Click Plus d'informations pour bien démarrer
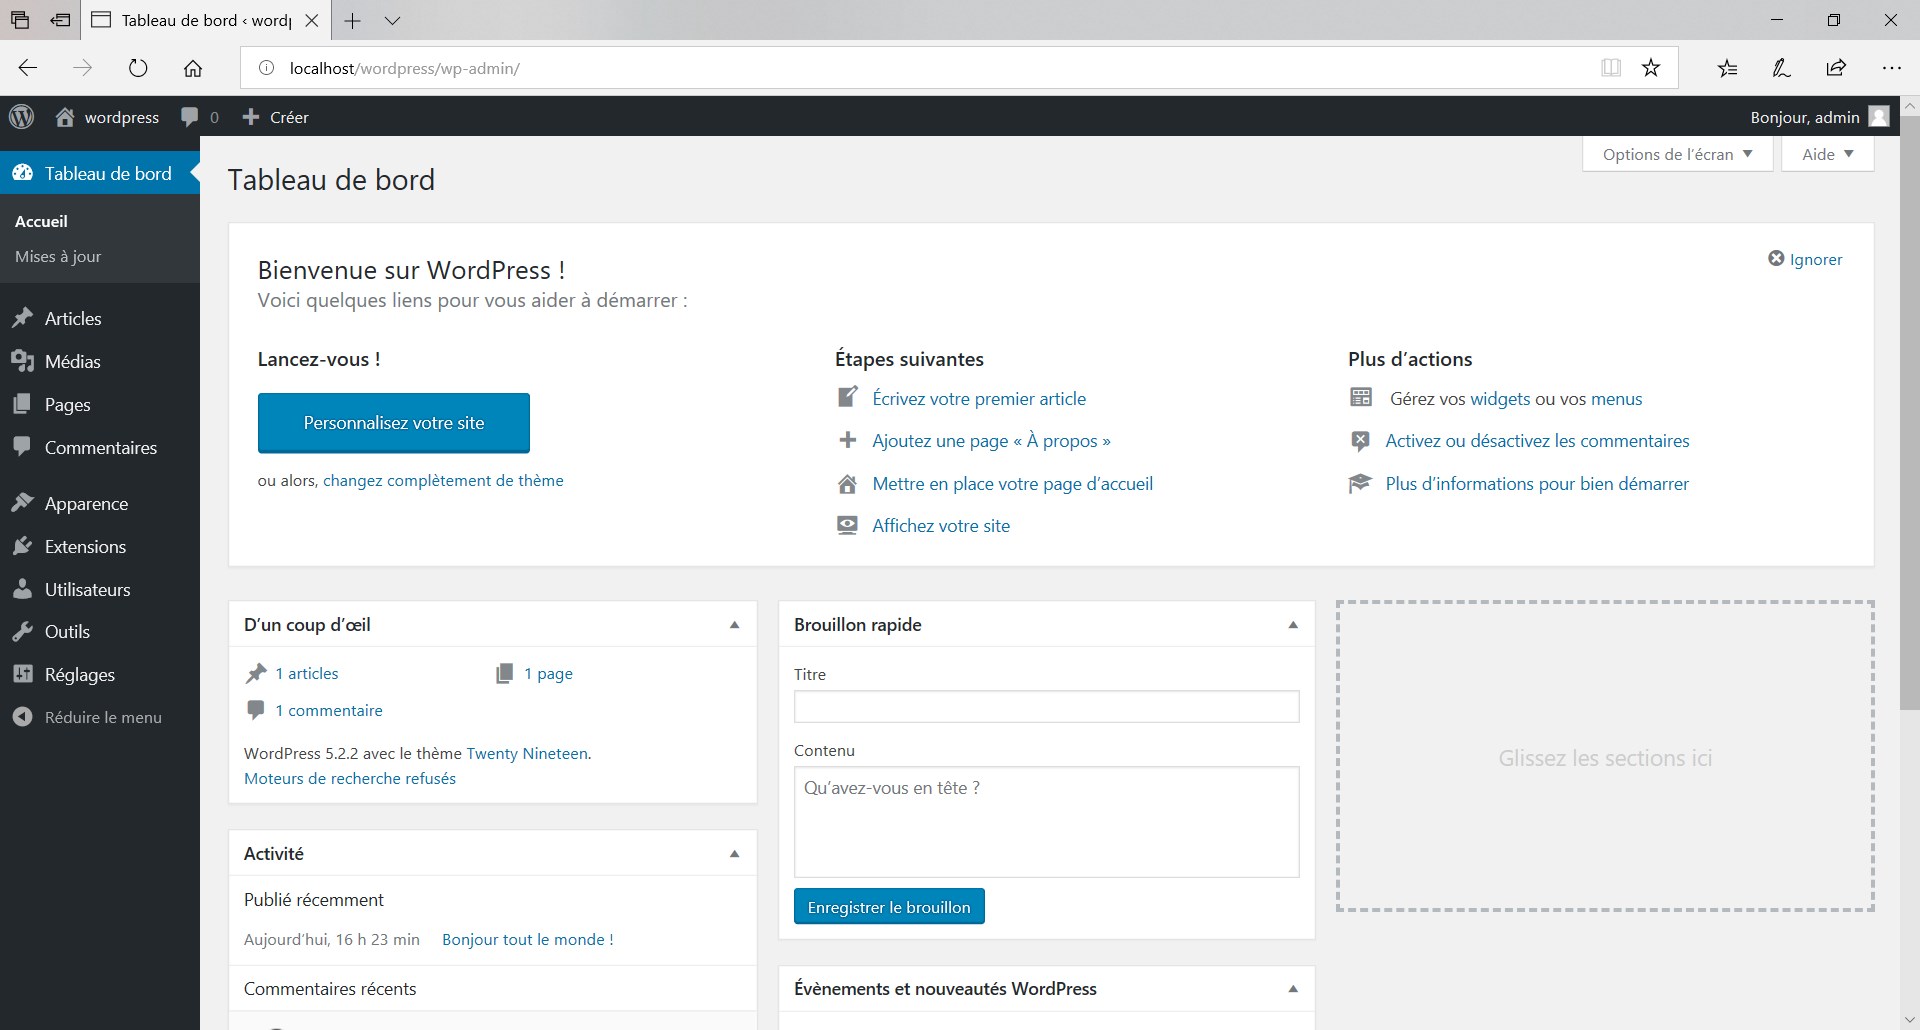Screen dimensions: 1920x1030 pos(1537,484)
